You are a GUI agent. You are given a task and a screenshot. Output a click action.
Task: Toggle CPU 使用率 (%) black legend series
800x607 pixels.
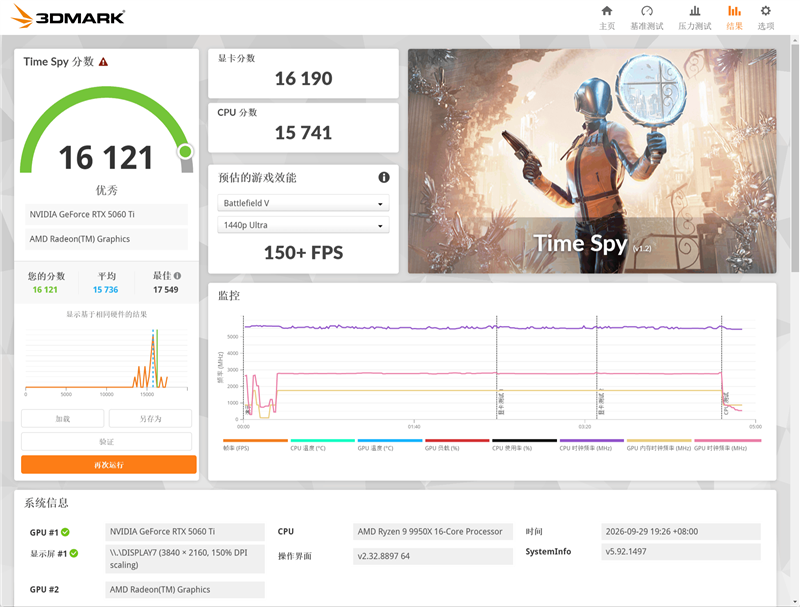pos(524,444)
